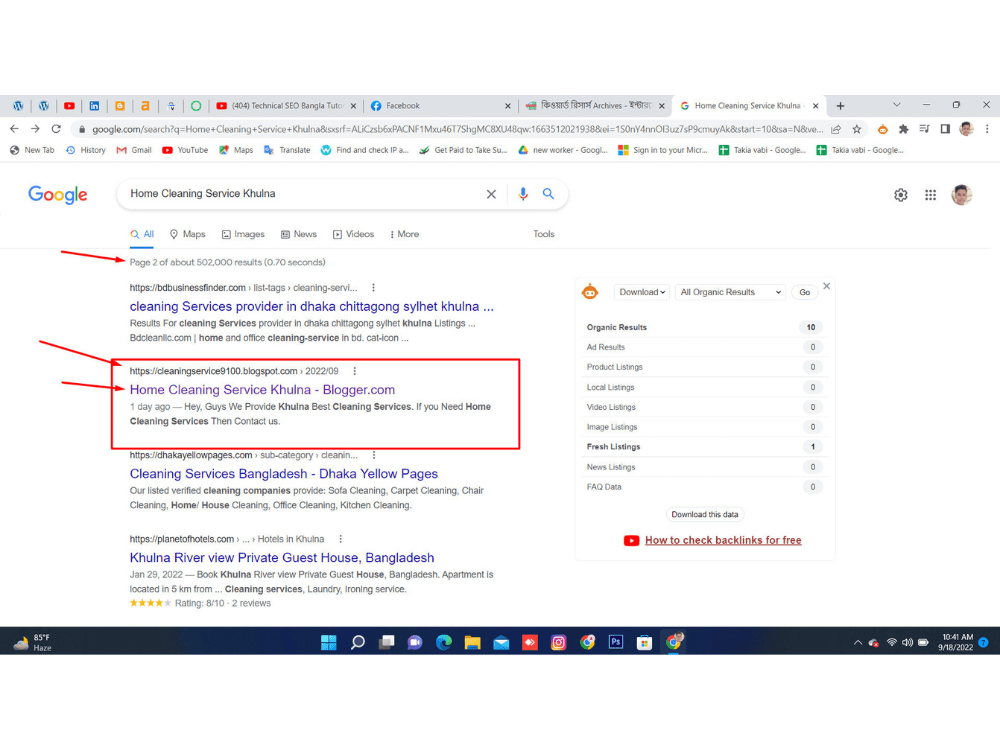1000x750 pixels.
Task: Open Google account profile picture
Action: click(962, 195)
